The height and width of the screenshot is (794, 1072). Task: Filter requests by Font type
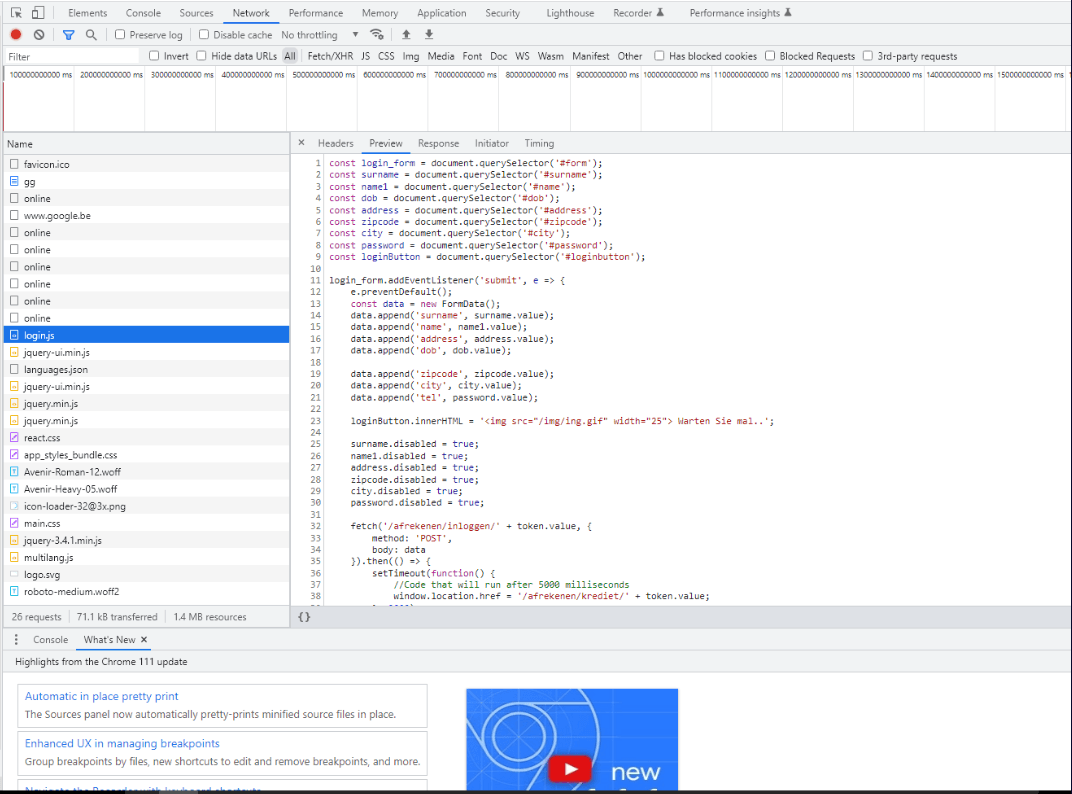tap(472, 56)
